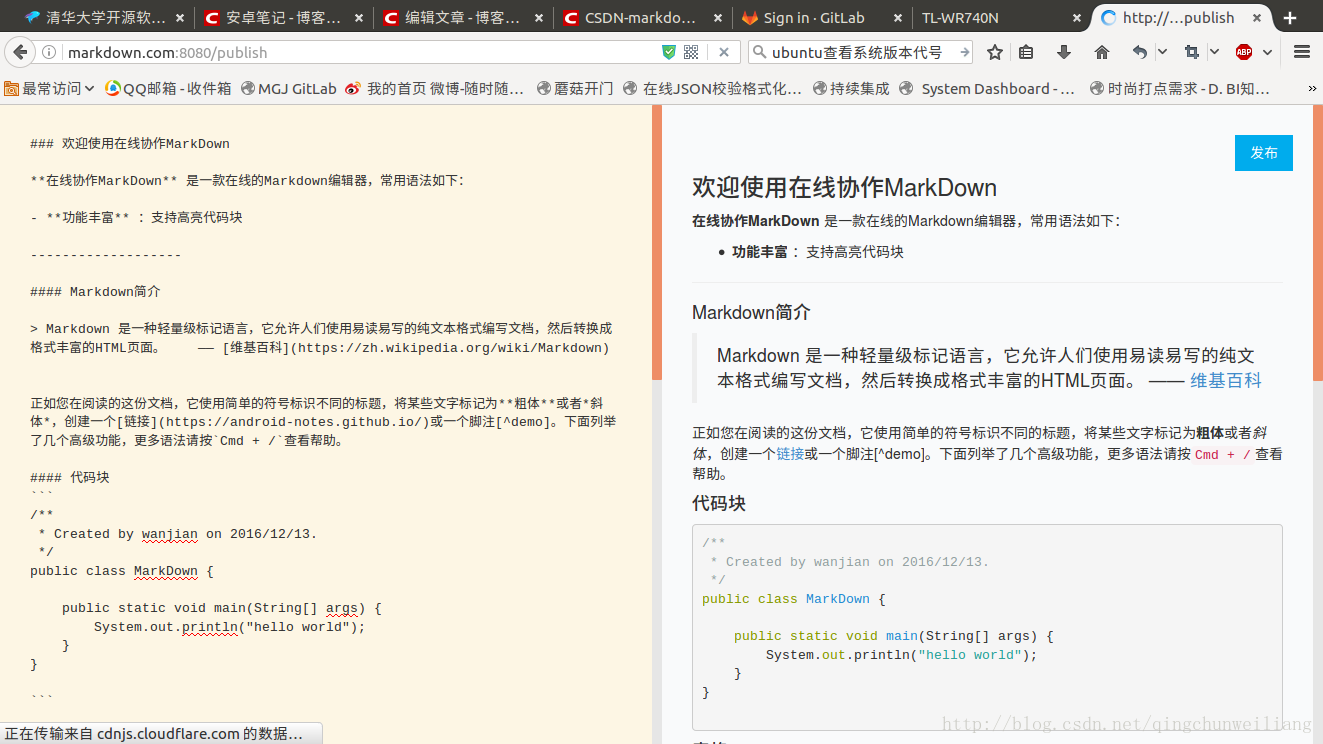The image size is (1323, 744).
Task: Click '#### Markdown简介' line in editor
Action: (x=95, y=292)
